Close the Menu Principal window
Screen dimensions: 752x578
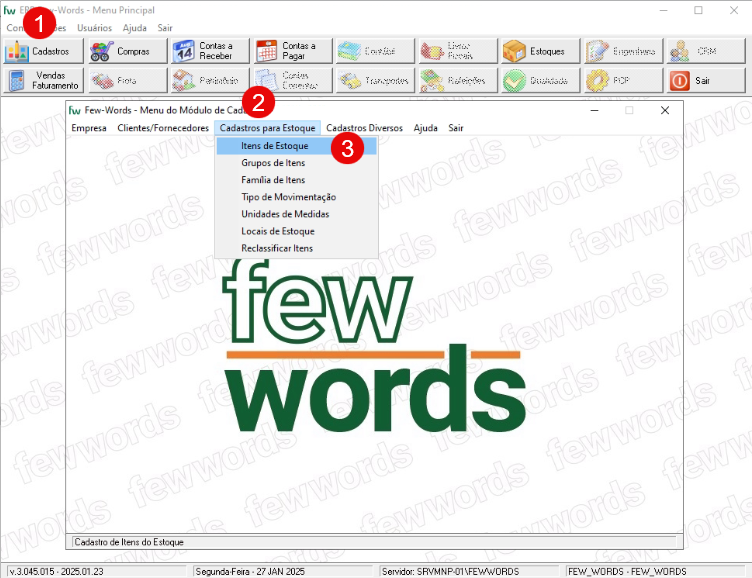[x=734, y=10]
